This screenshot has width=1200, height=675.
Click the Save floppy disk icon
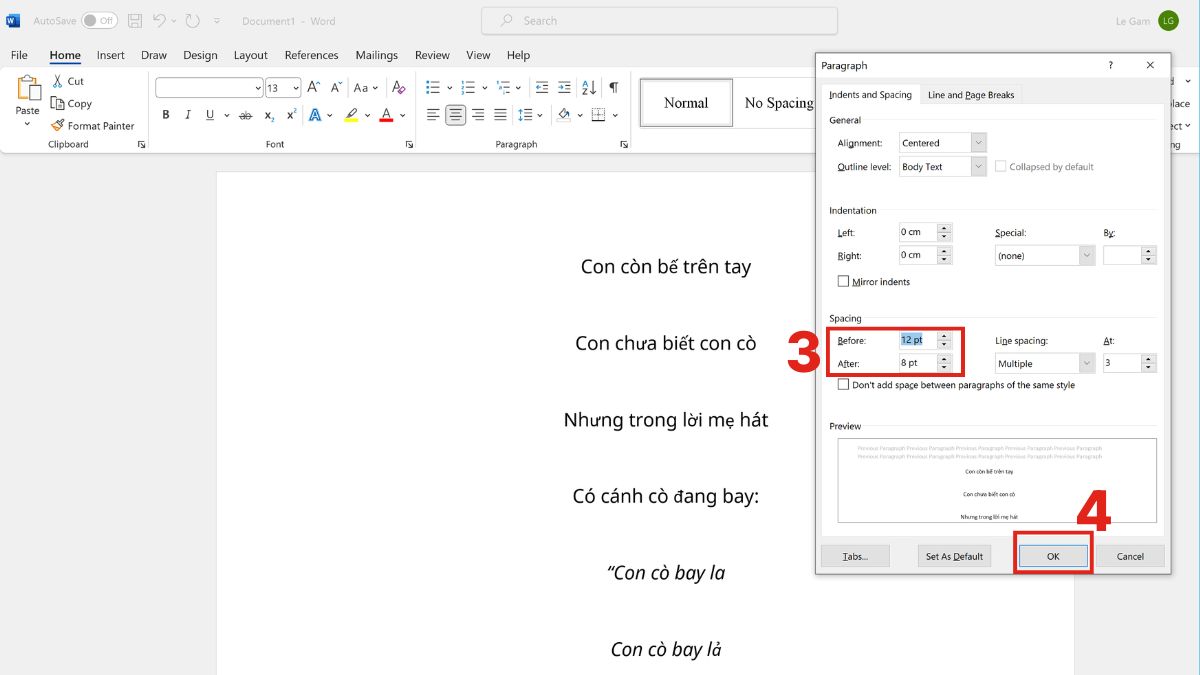tap(135, 20)
